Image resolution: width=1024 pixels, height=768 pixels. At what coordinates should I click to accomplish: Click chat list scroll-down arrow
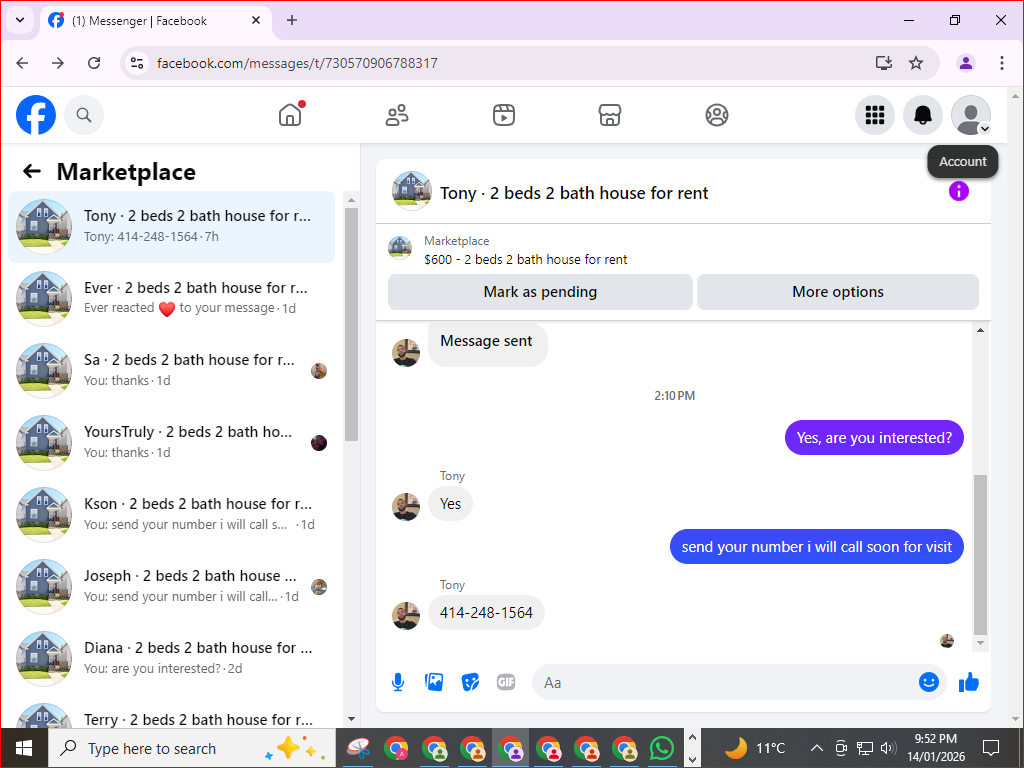point(351,719)
